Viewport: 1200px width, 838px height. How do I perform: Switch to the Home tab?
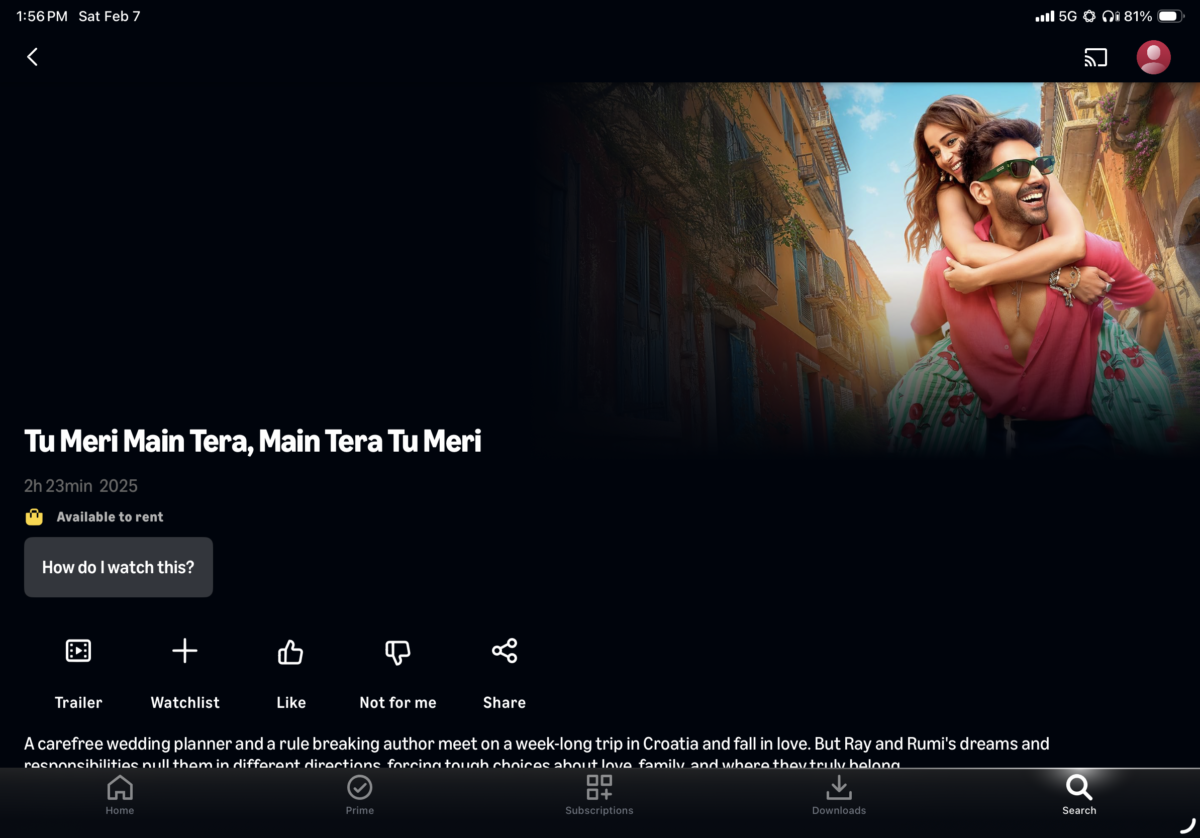(120, 794)
